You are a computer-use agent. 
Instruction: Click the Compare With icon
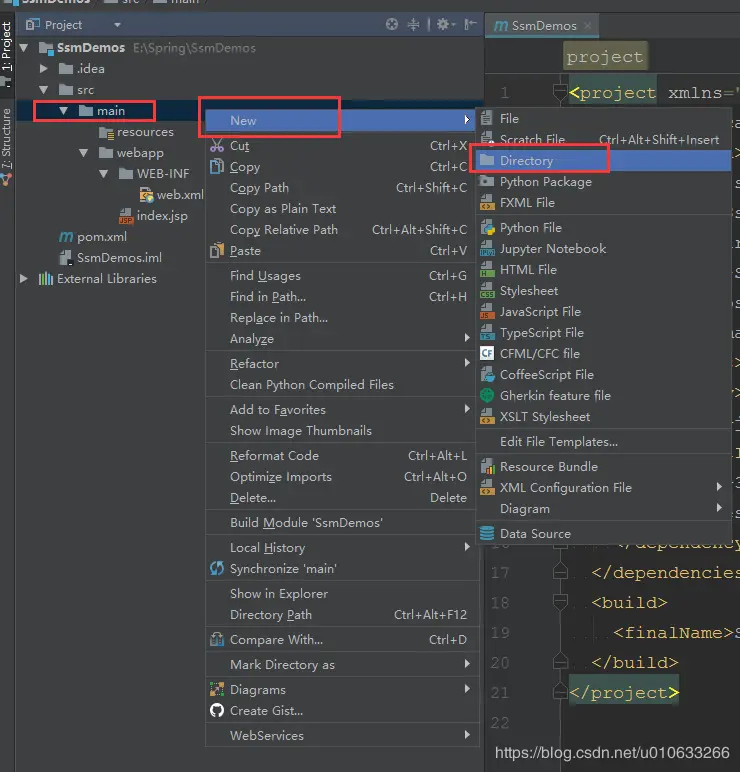click(x=217, y=639)
